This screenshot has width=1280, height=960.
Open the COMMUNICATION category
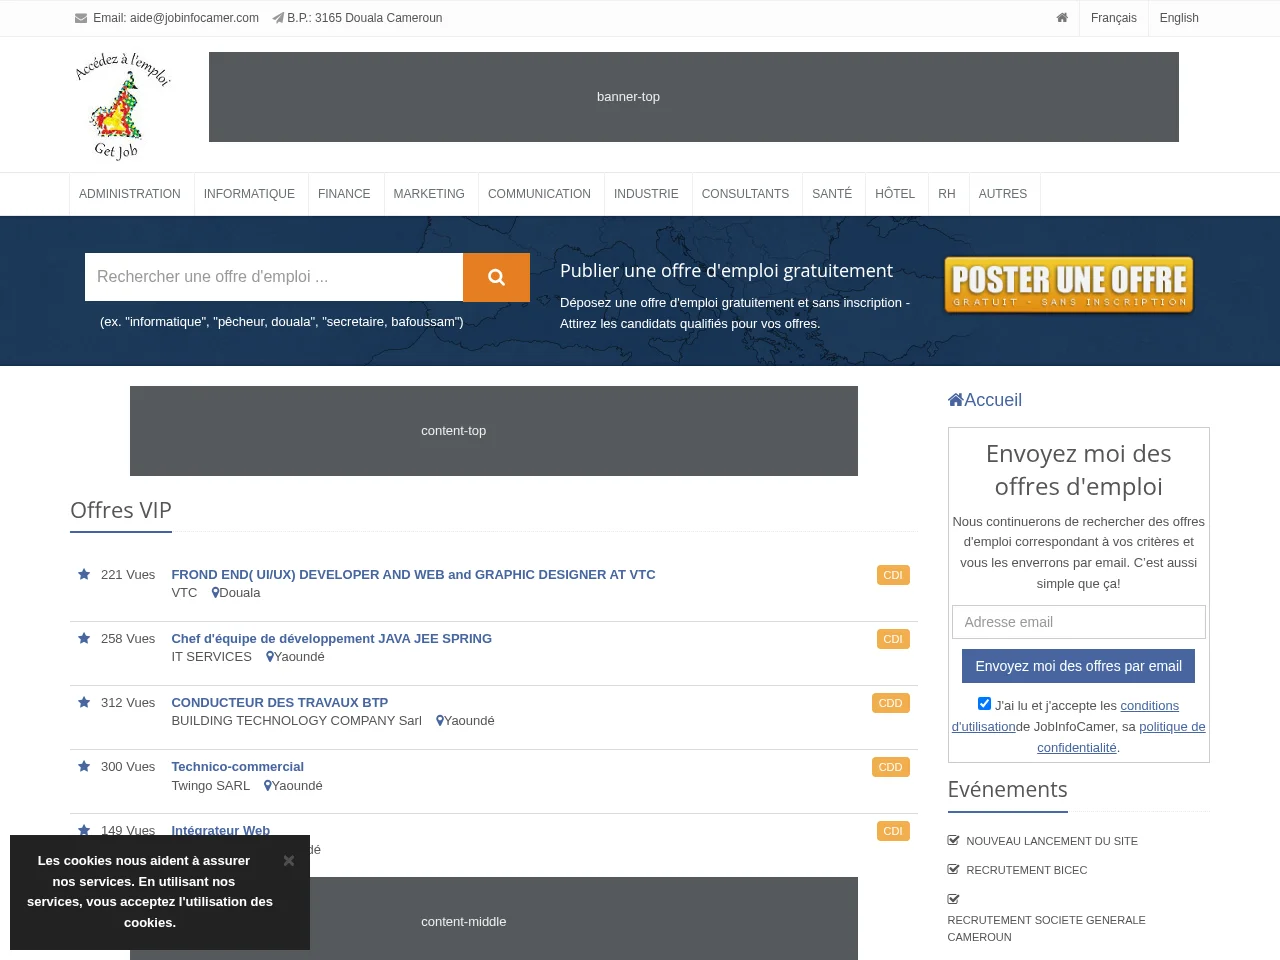539,194
